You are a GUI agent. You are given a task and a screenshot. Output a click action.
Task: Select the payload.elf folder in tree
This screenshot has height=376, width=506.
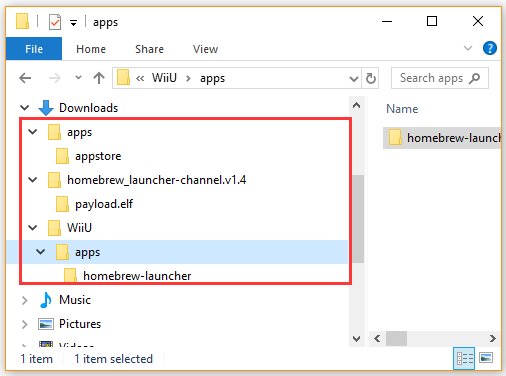[104, 204]
